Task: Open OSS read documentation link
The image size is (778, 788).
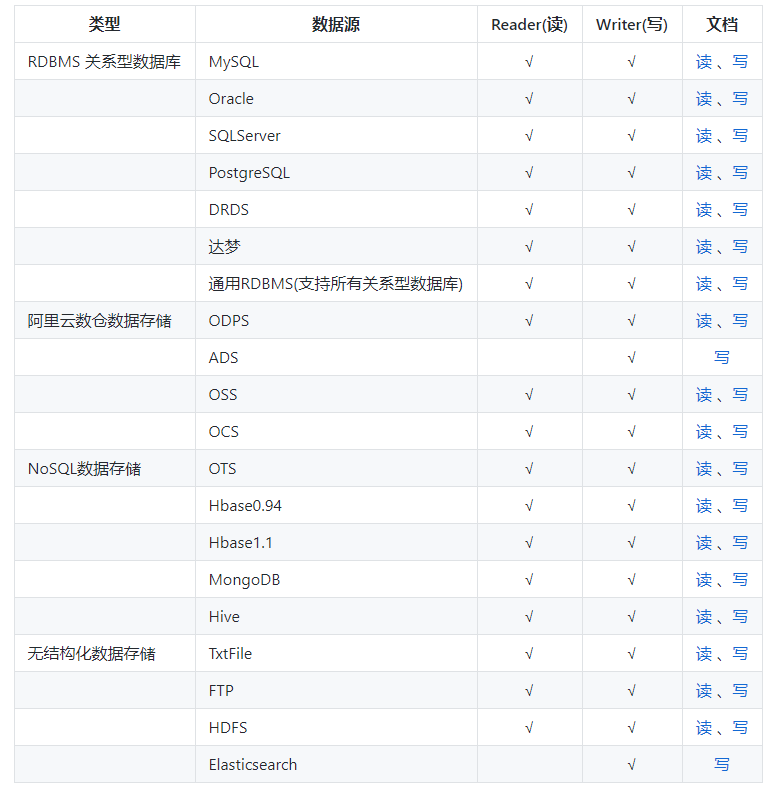Action: [x=704, y=395]
